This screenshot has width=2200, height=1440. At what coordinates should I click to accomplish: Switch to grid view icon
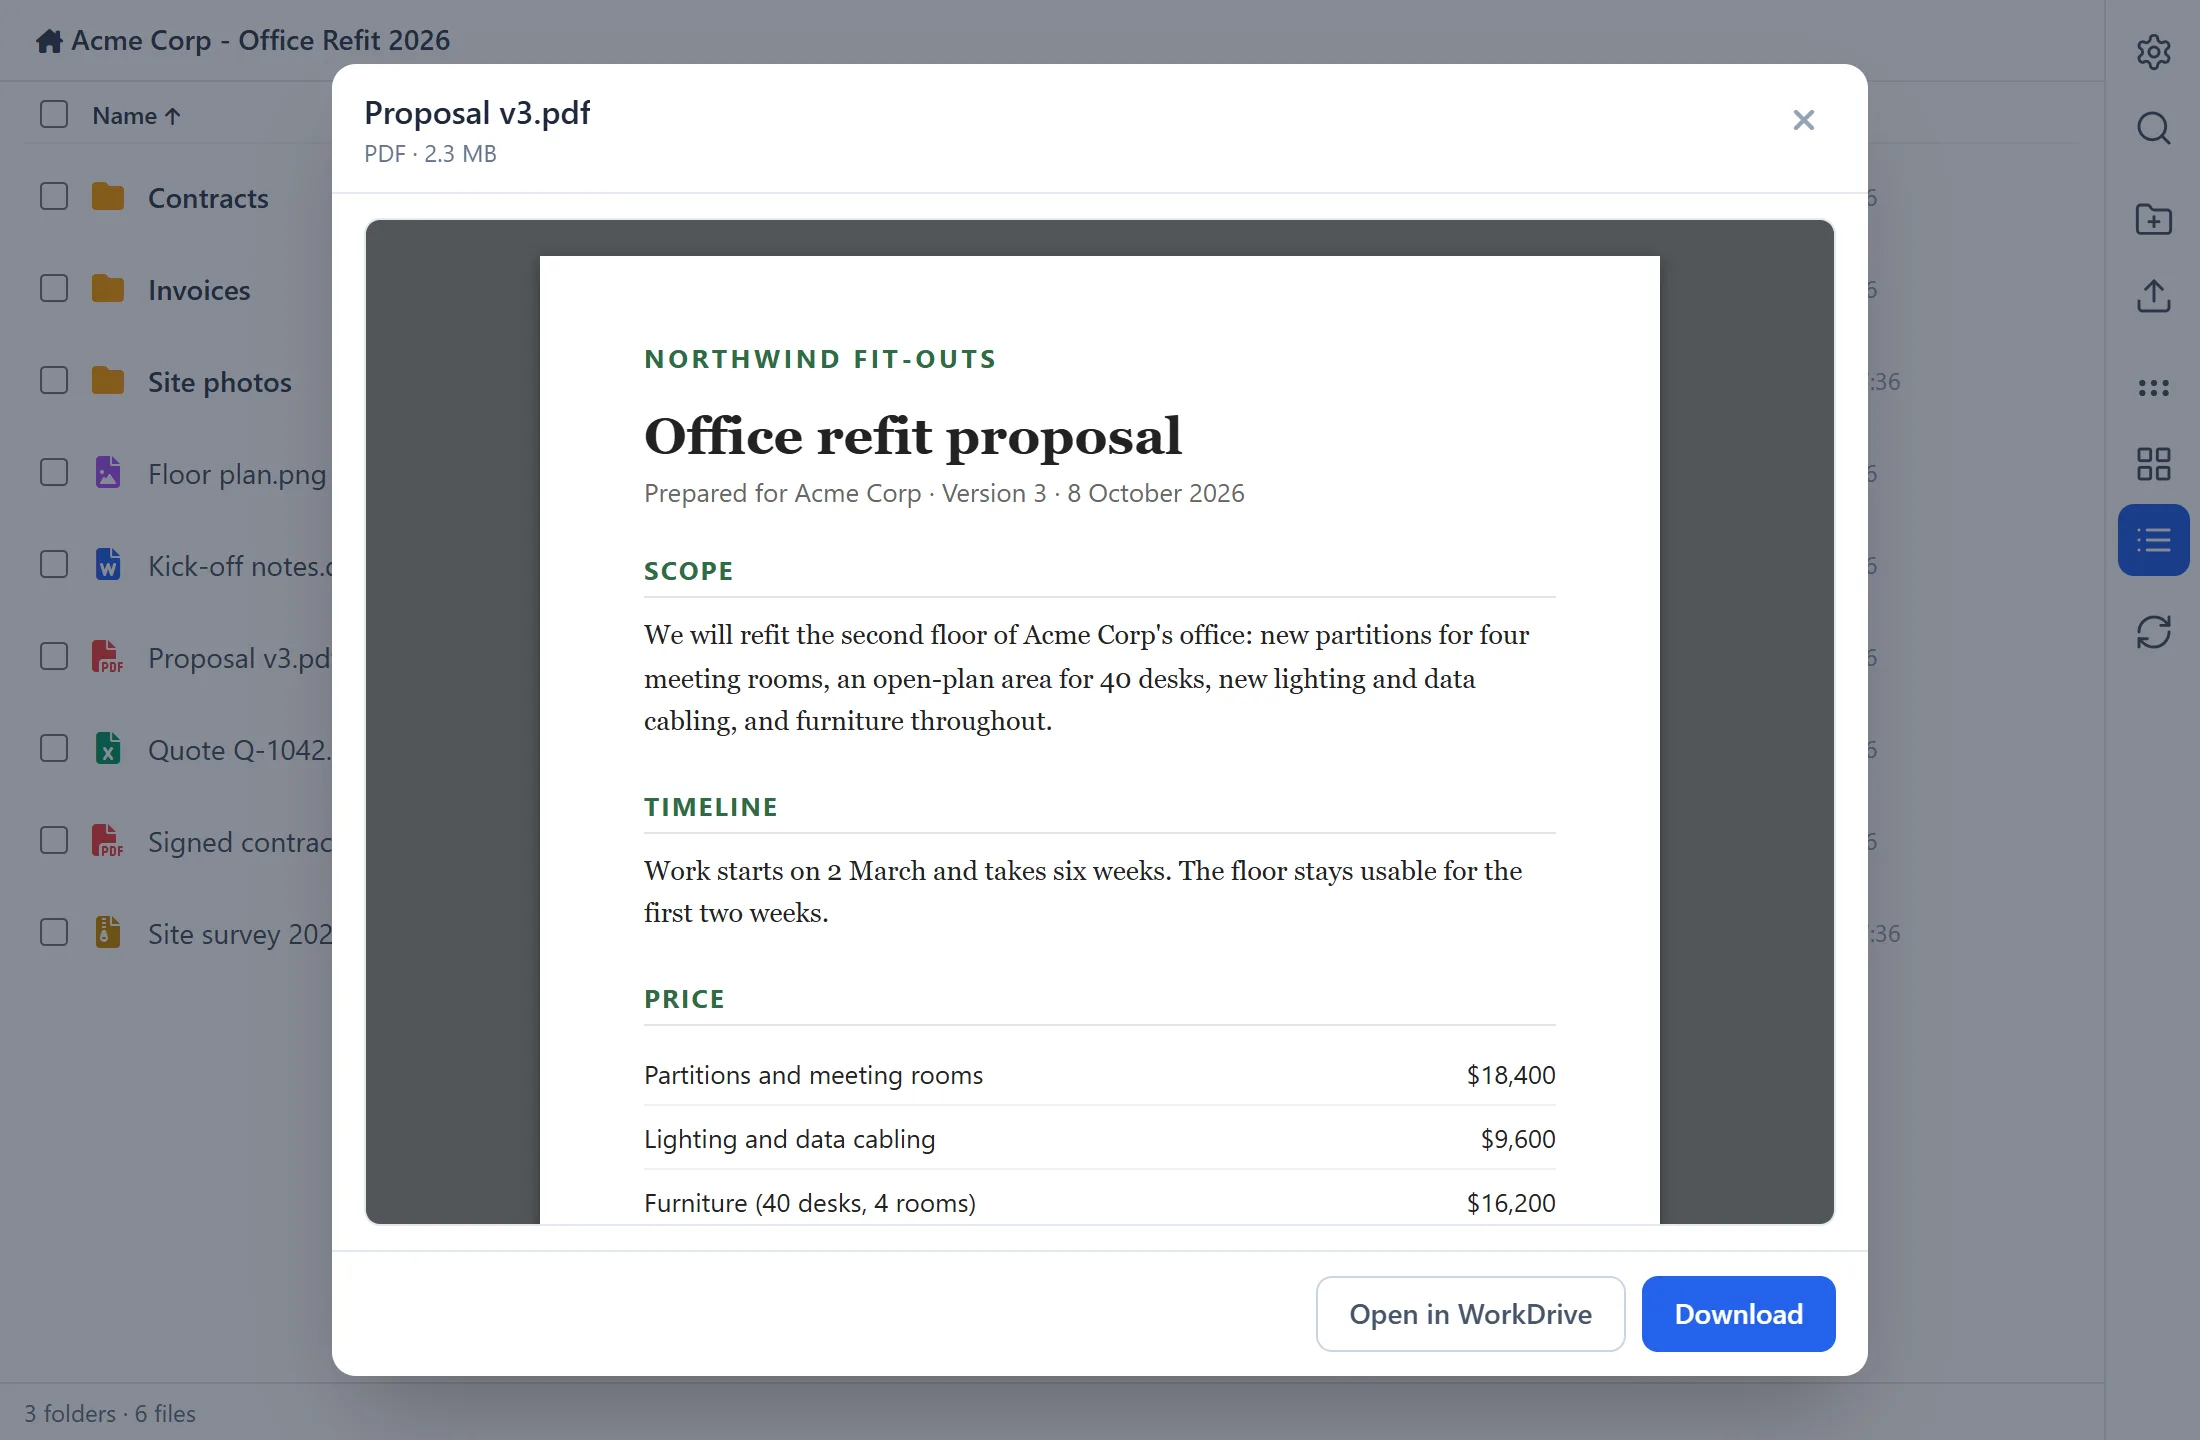click(x=2153, y=464)
